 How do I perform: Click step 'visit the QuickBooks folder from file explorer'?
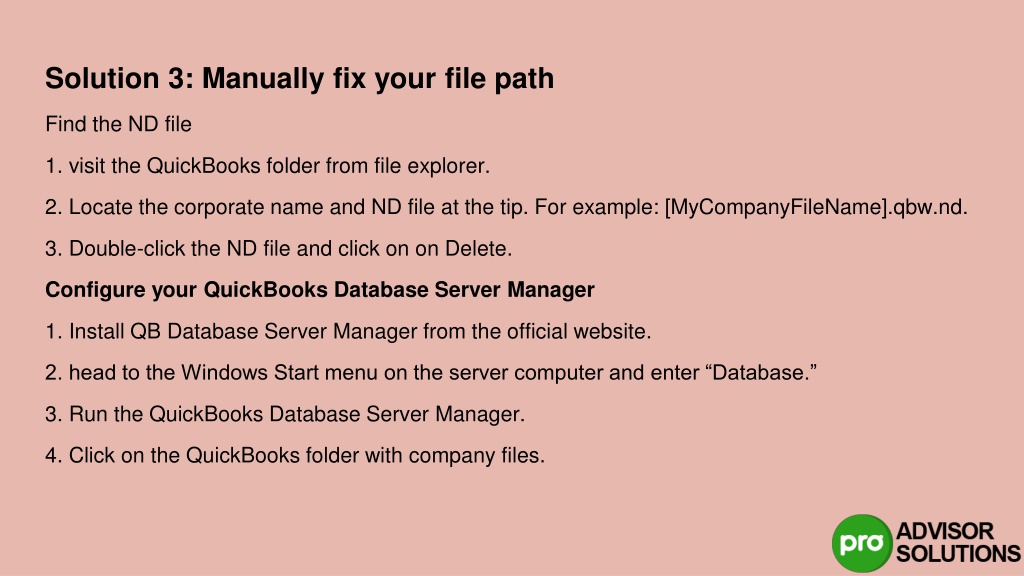point(267,166)
